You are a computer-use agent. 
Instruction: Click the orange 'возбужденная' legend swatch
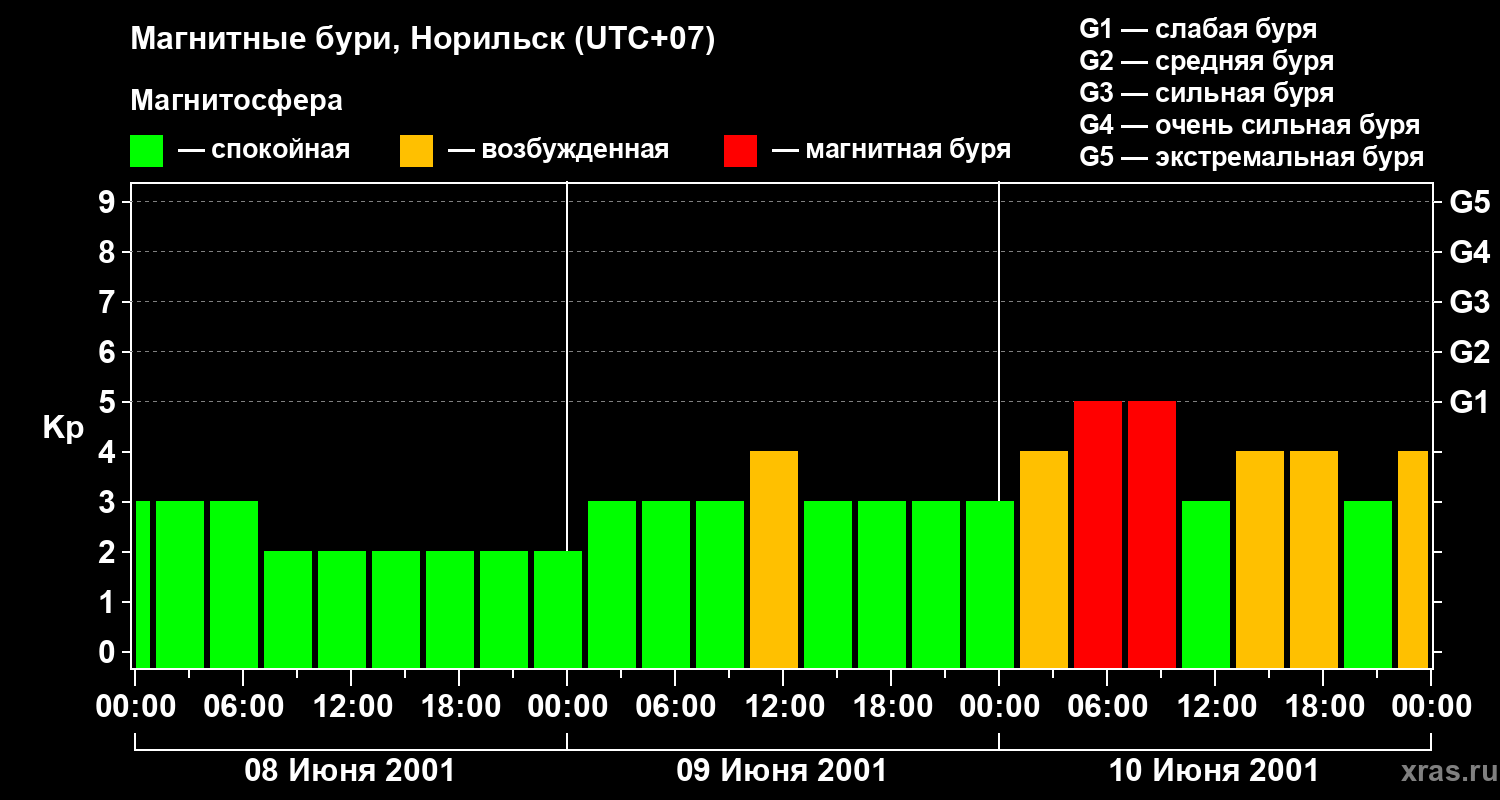416,151
